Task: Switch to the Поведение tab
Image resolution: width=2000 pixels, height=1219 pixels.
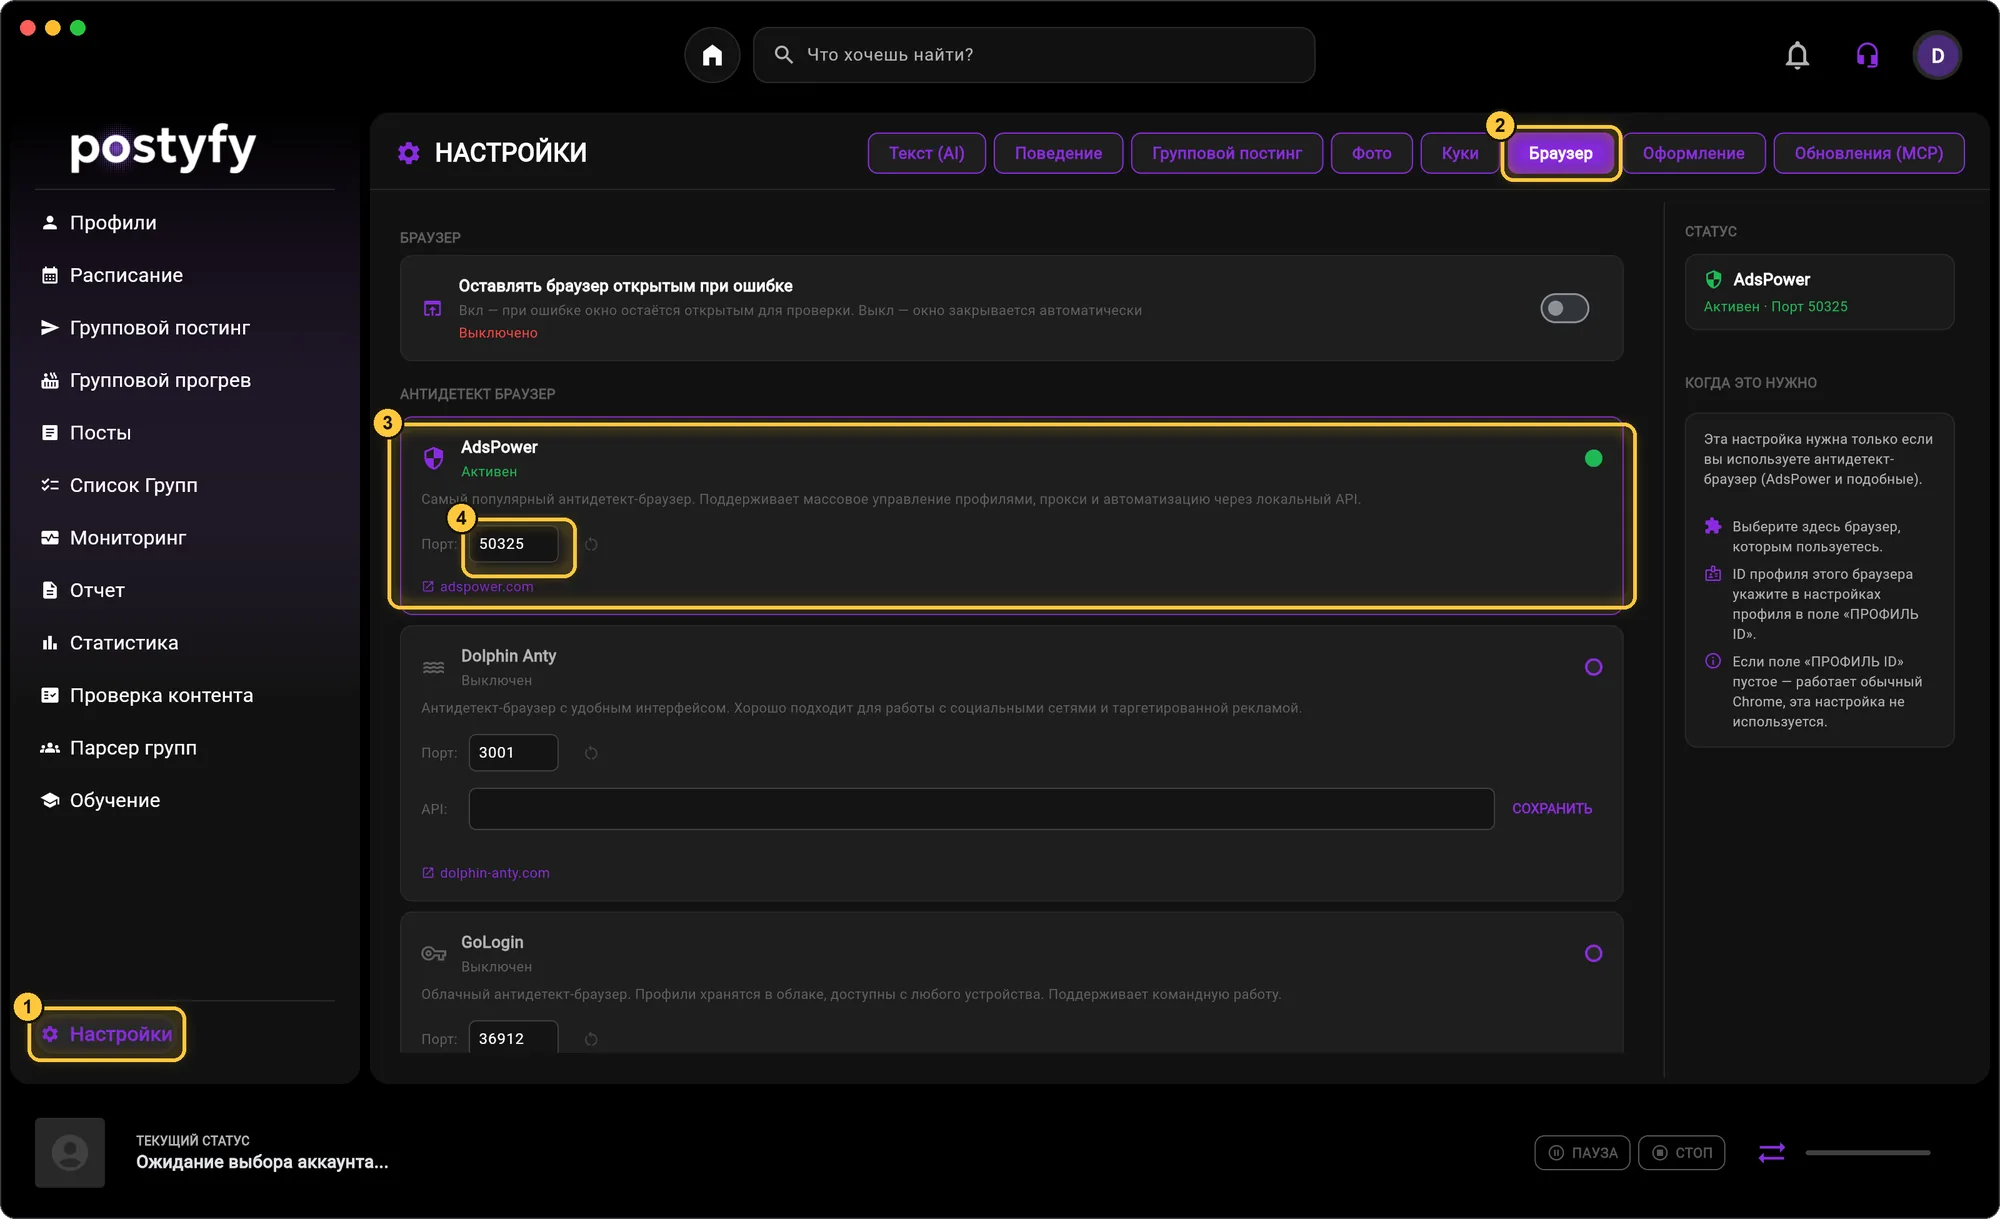Action: click(x=1058, y=153)
